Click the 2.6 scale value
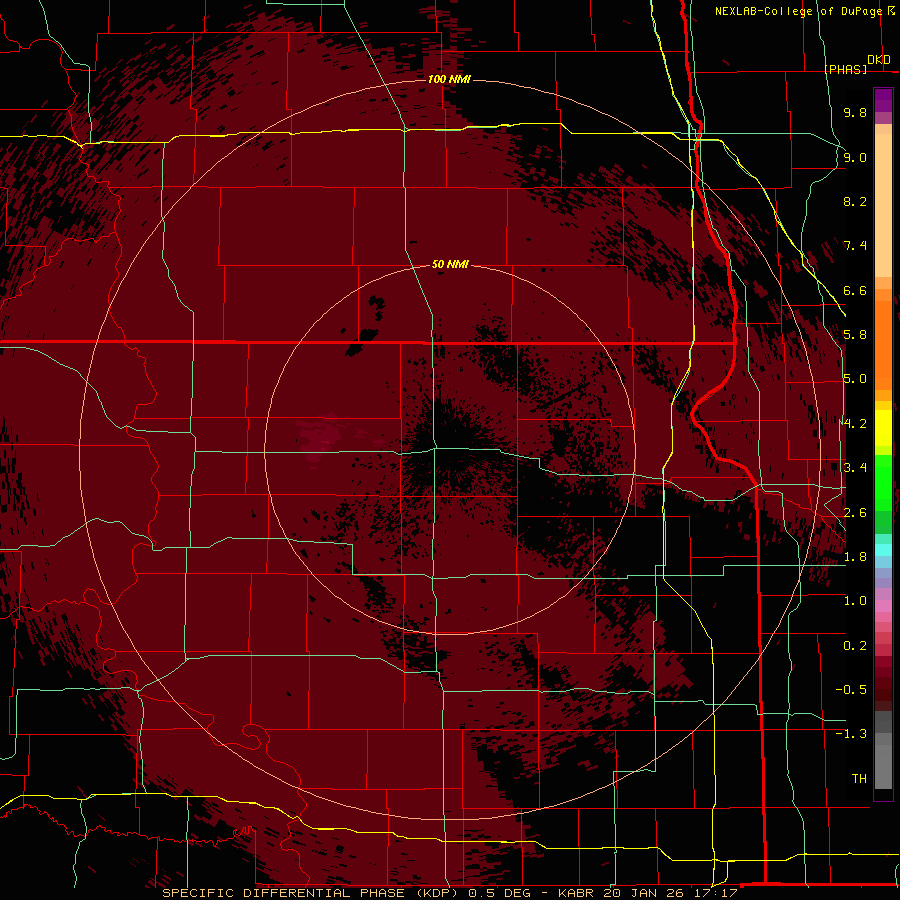Image resolution: width=900 pixels, height=900 pixels. (x=855, y=513)
